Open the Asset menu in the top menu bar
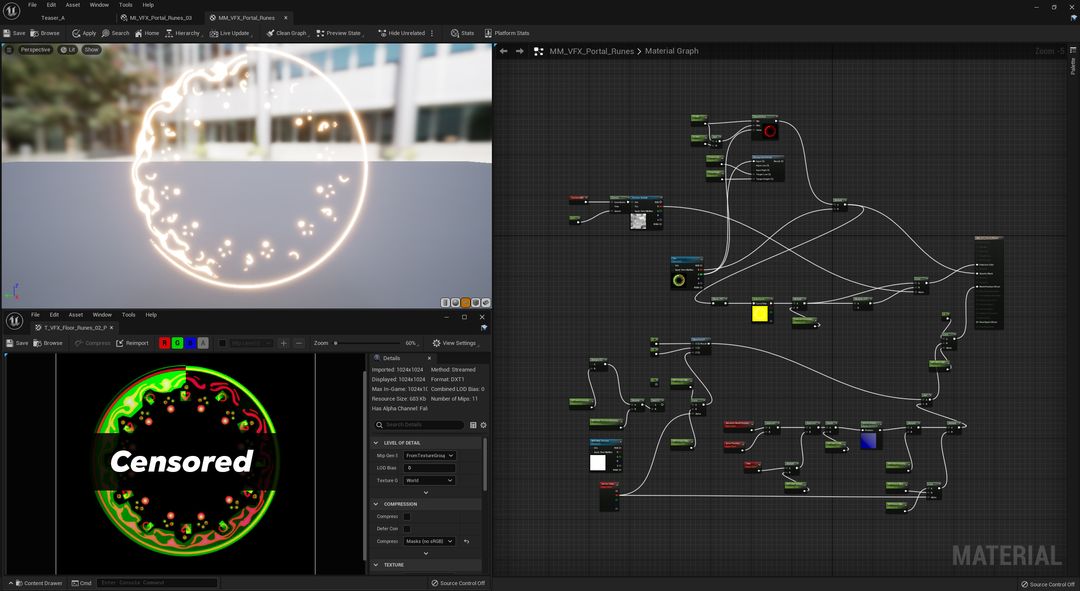1080x591 pixels. coord(73,5)
